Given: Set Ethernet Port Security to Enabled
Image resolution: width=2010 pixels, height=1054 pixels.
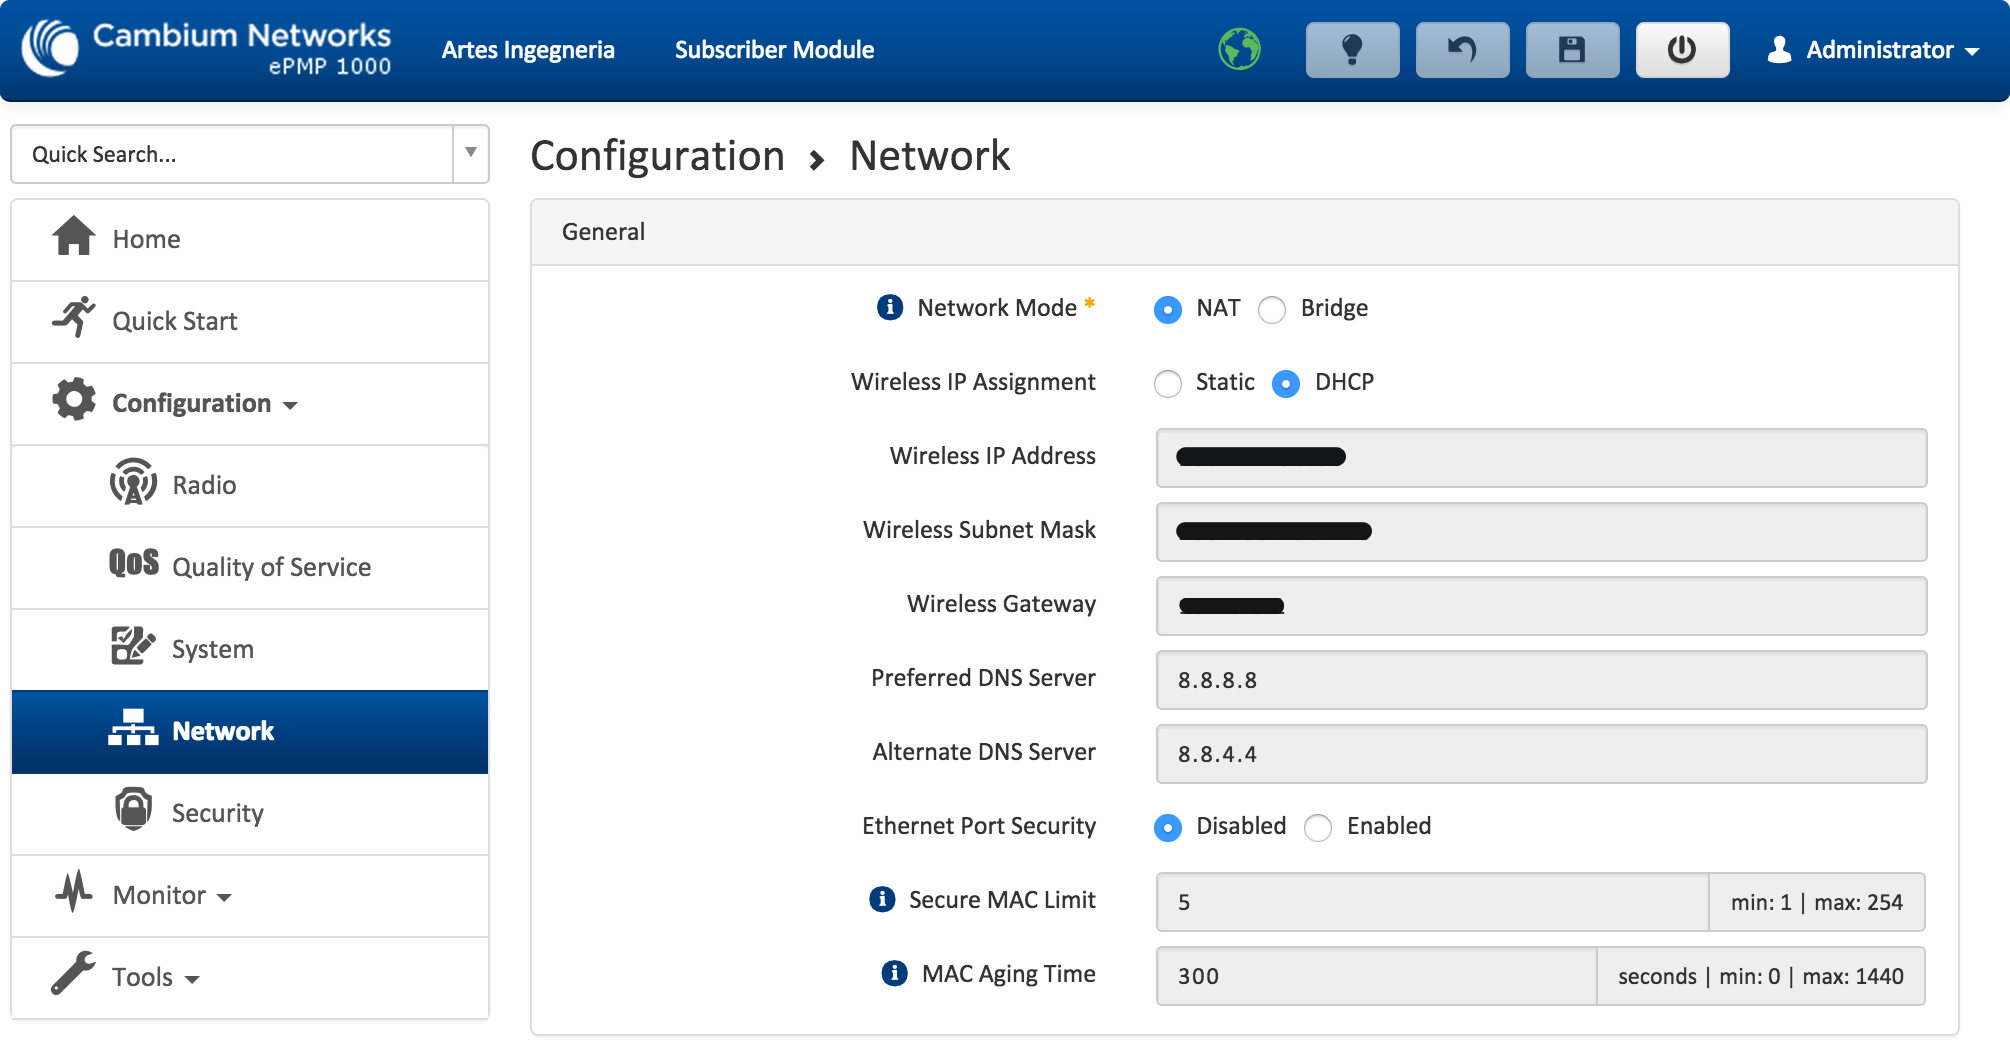Looking at the screenshot, I should (1318, 828).
